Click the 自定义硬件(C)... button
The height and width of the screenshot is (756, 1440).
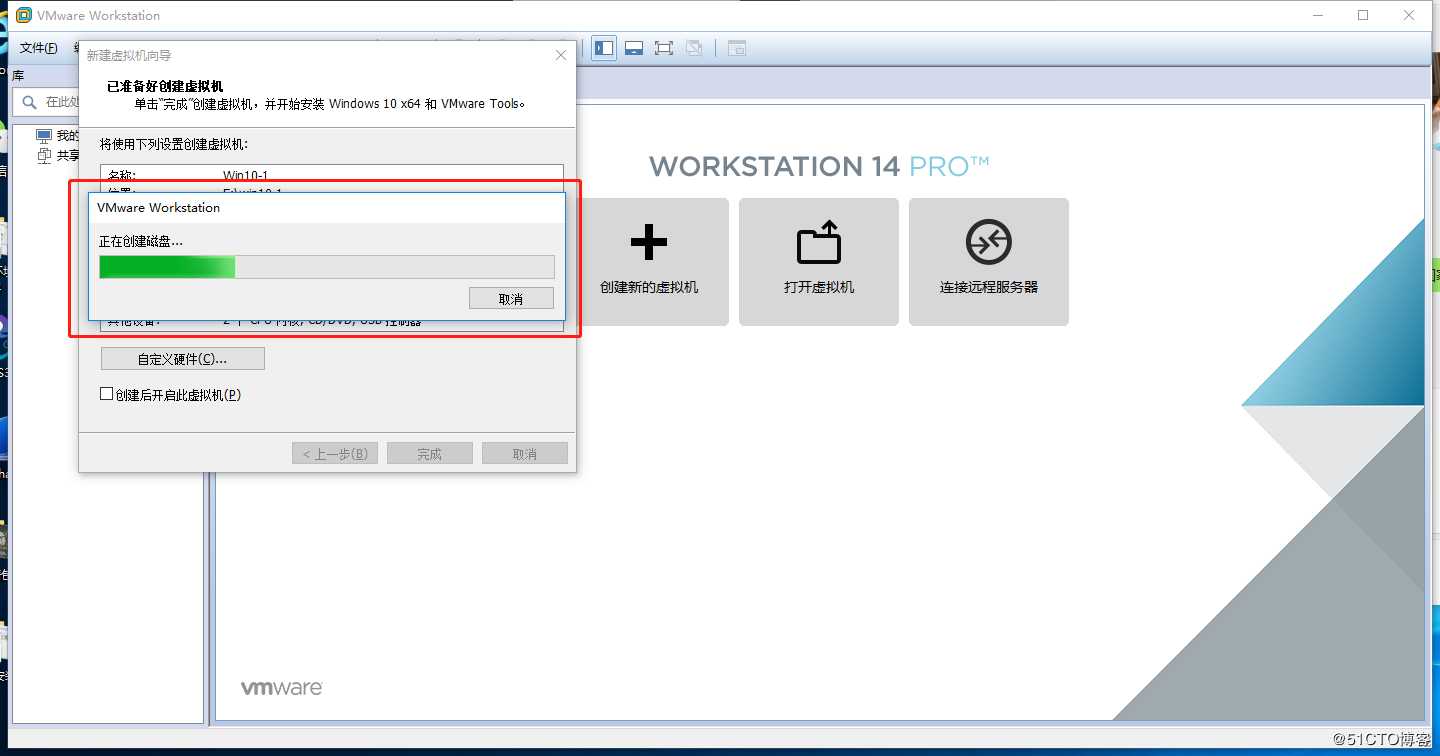pyautogui.click(x=183, y=358)
